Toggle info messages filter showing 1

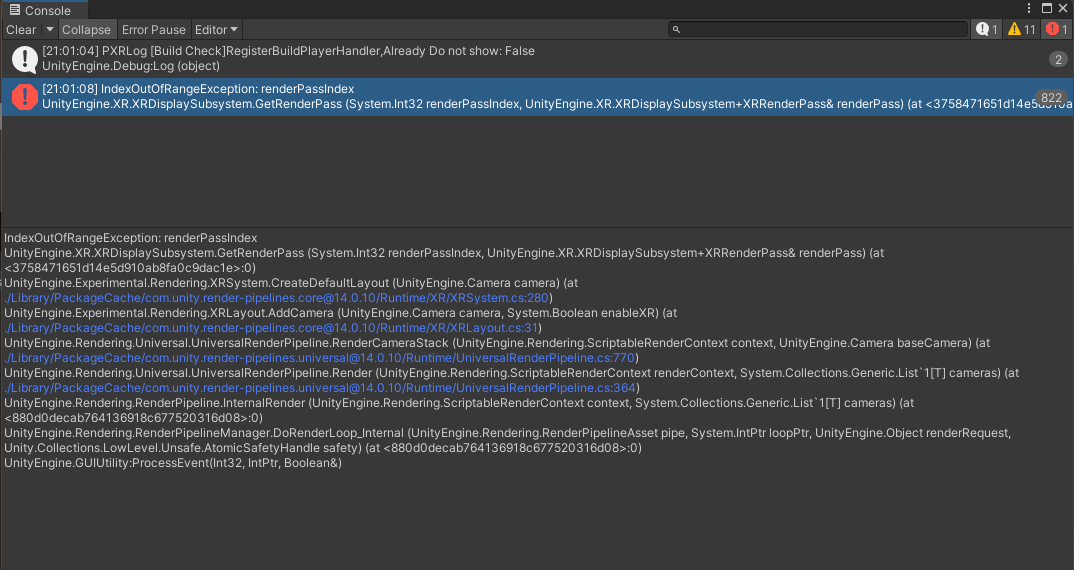coord(987,29)
